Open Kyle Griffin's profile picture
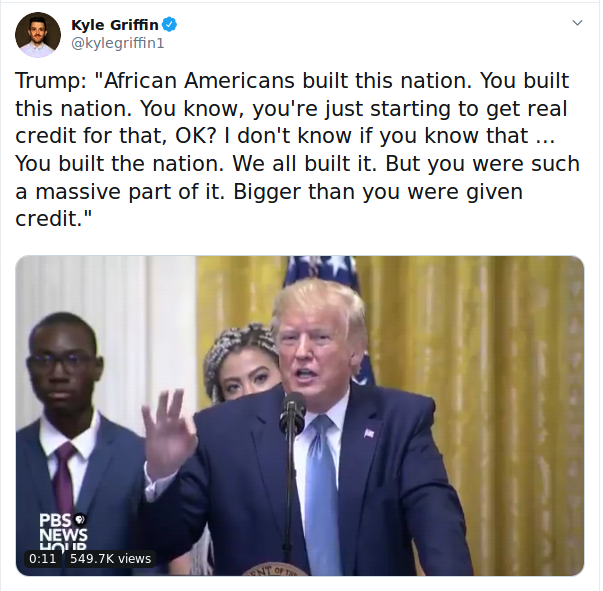Image resolution: width=603 pixels, height=591 pixels. (38, 35)
